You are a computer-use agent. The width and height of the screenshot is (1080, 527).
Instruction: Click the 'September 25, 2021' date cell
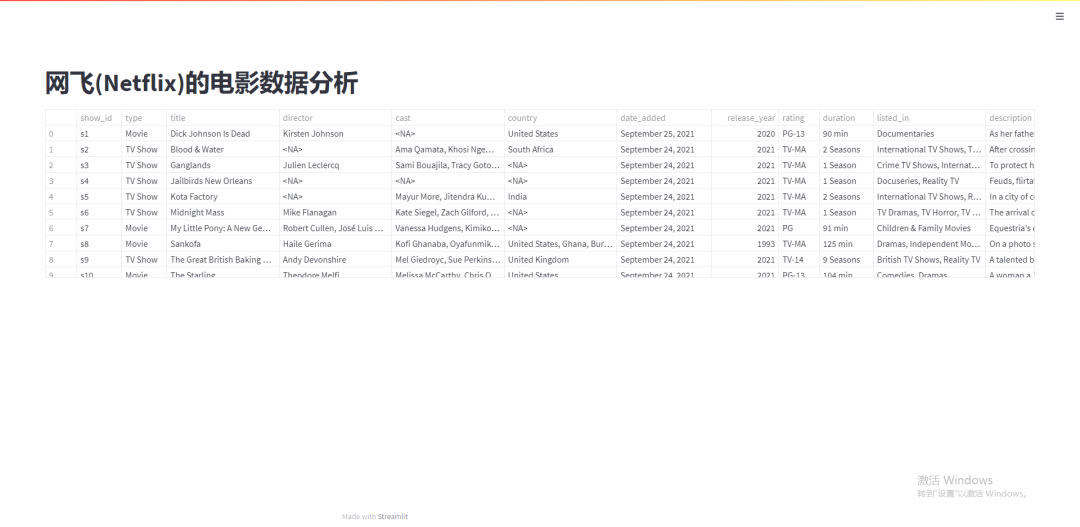pos(664,134)
